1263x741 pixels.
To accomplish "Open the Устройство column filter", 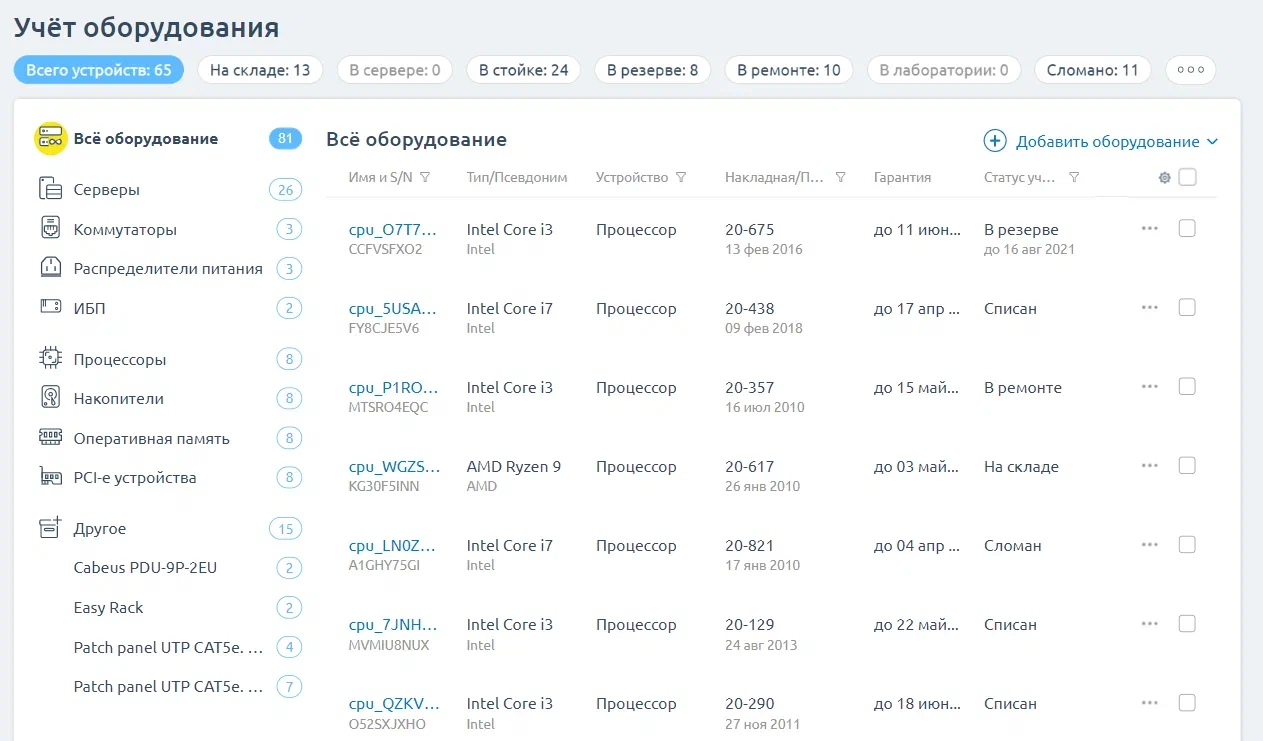I will coord(681,177).
